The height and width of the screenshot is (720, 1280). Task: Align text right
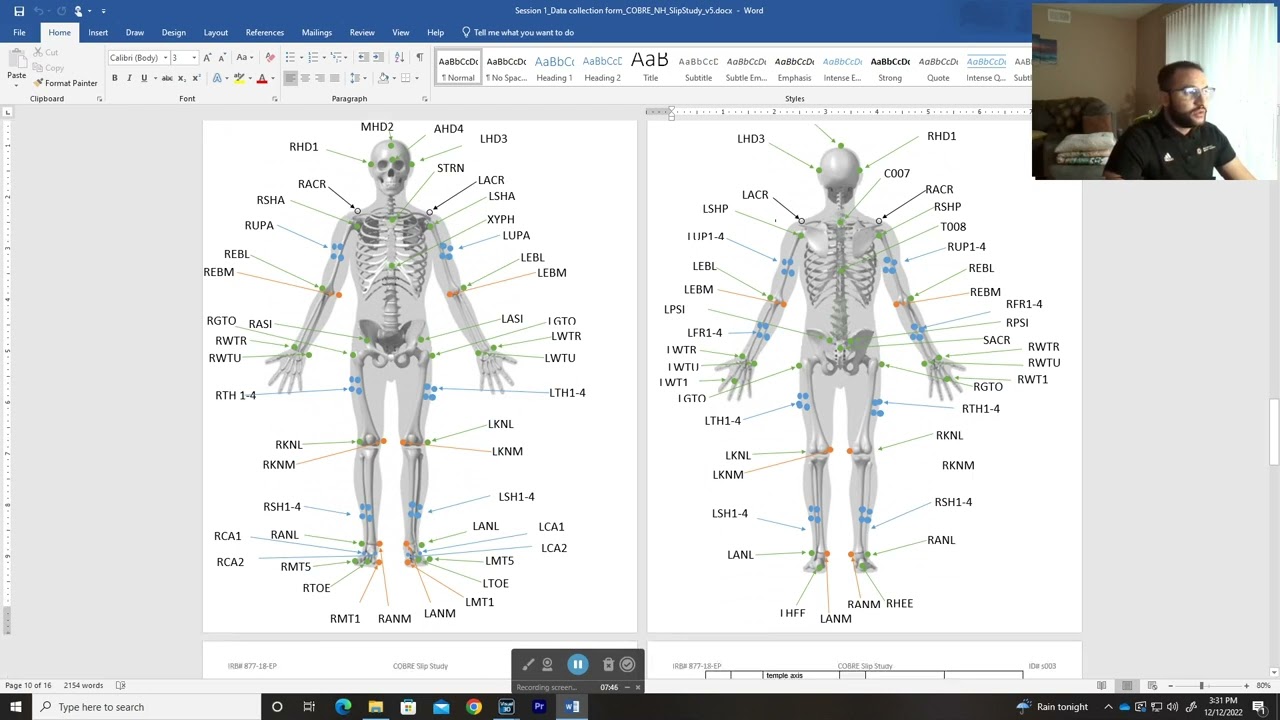click(320, 78)
